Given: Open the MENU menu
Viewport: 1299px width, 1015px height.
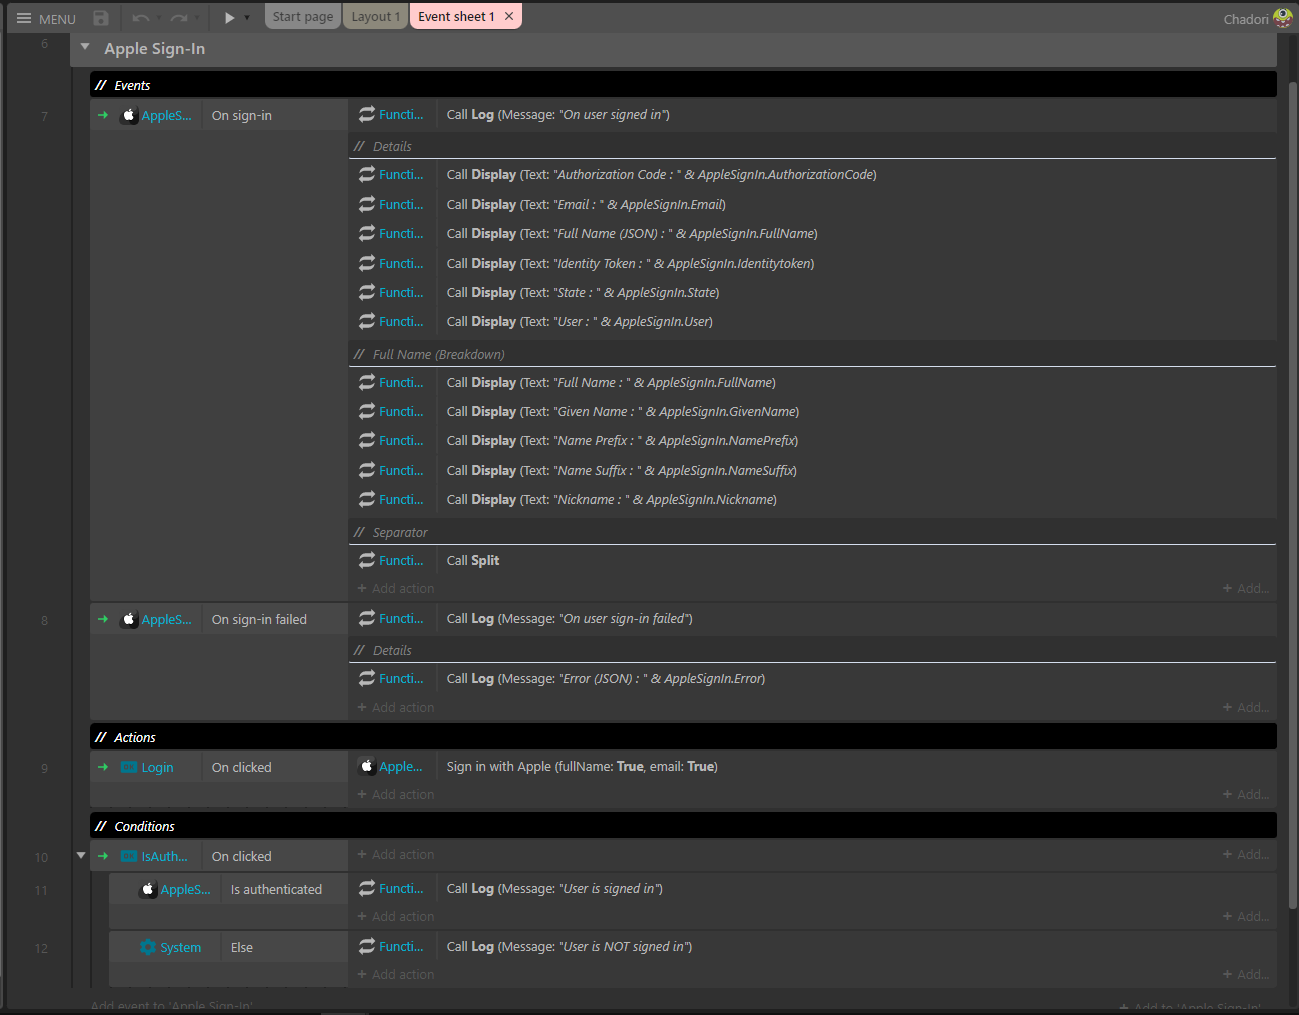Looking at the screenshot, I should click(x=44, y=17).
